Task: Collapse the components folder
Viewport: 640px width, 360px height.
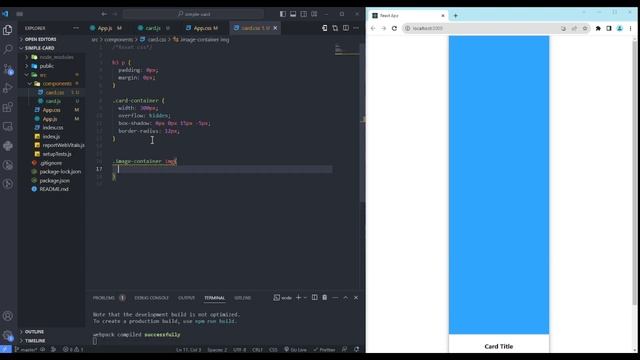Action: [57, 84]
